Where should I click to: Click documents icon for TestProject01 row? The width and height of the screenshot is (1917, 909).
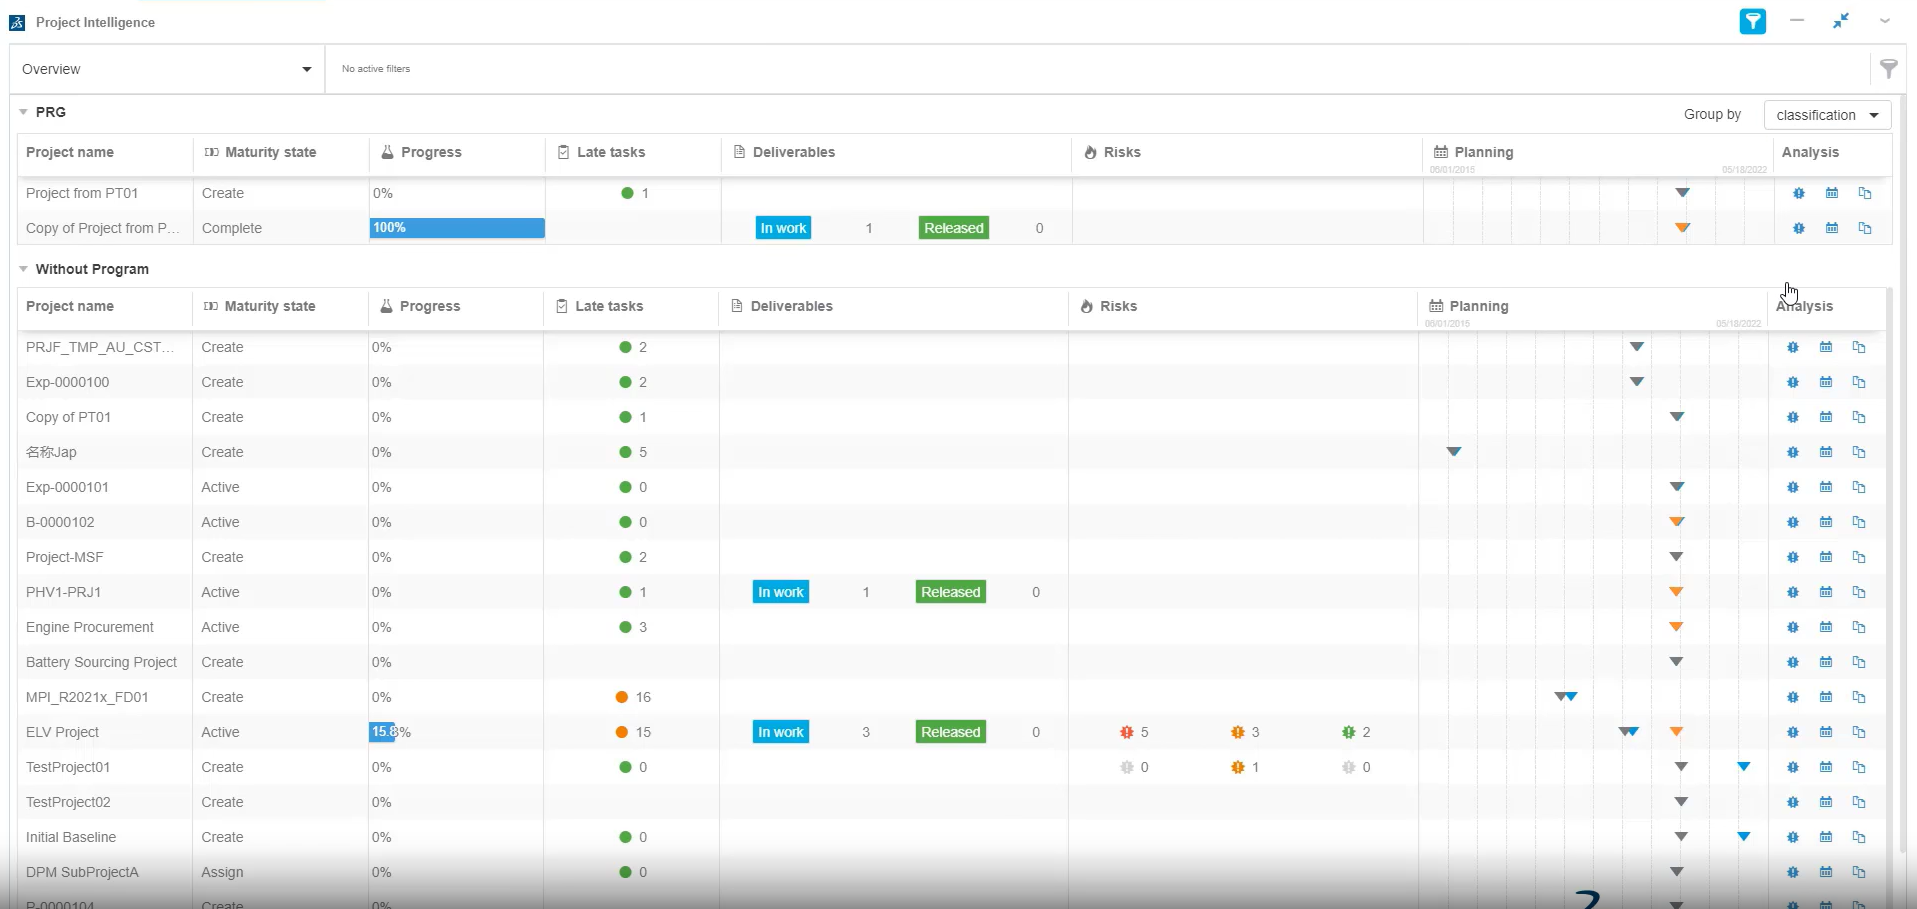click(1859, 767)
